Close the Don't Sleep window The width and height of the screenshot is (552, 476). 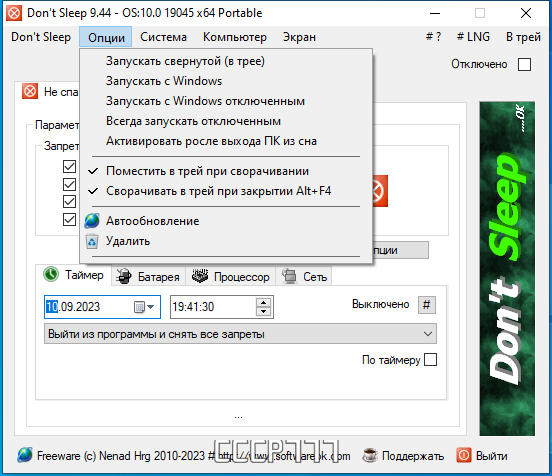coord(526,13)
